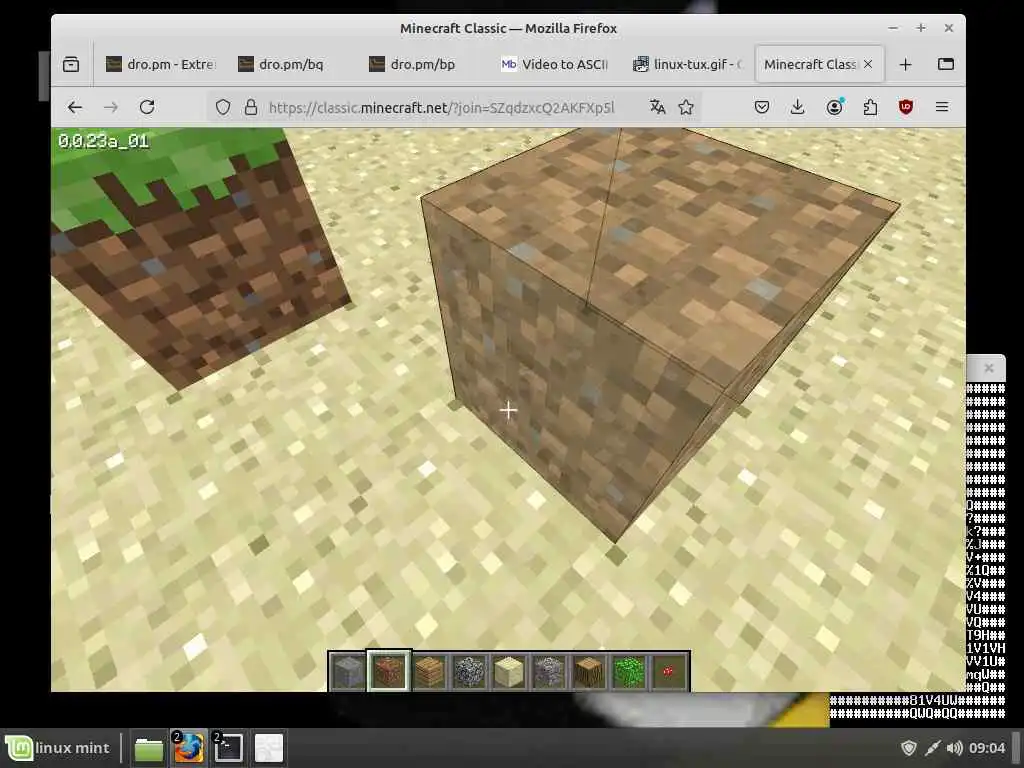Select the dirt block hotbar slot

pyautogui.click(x=389, y=671)
